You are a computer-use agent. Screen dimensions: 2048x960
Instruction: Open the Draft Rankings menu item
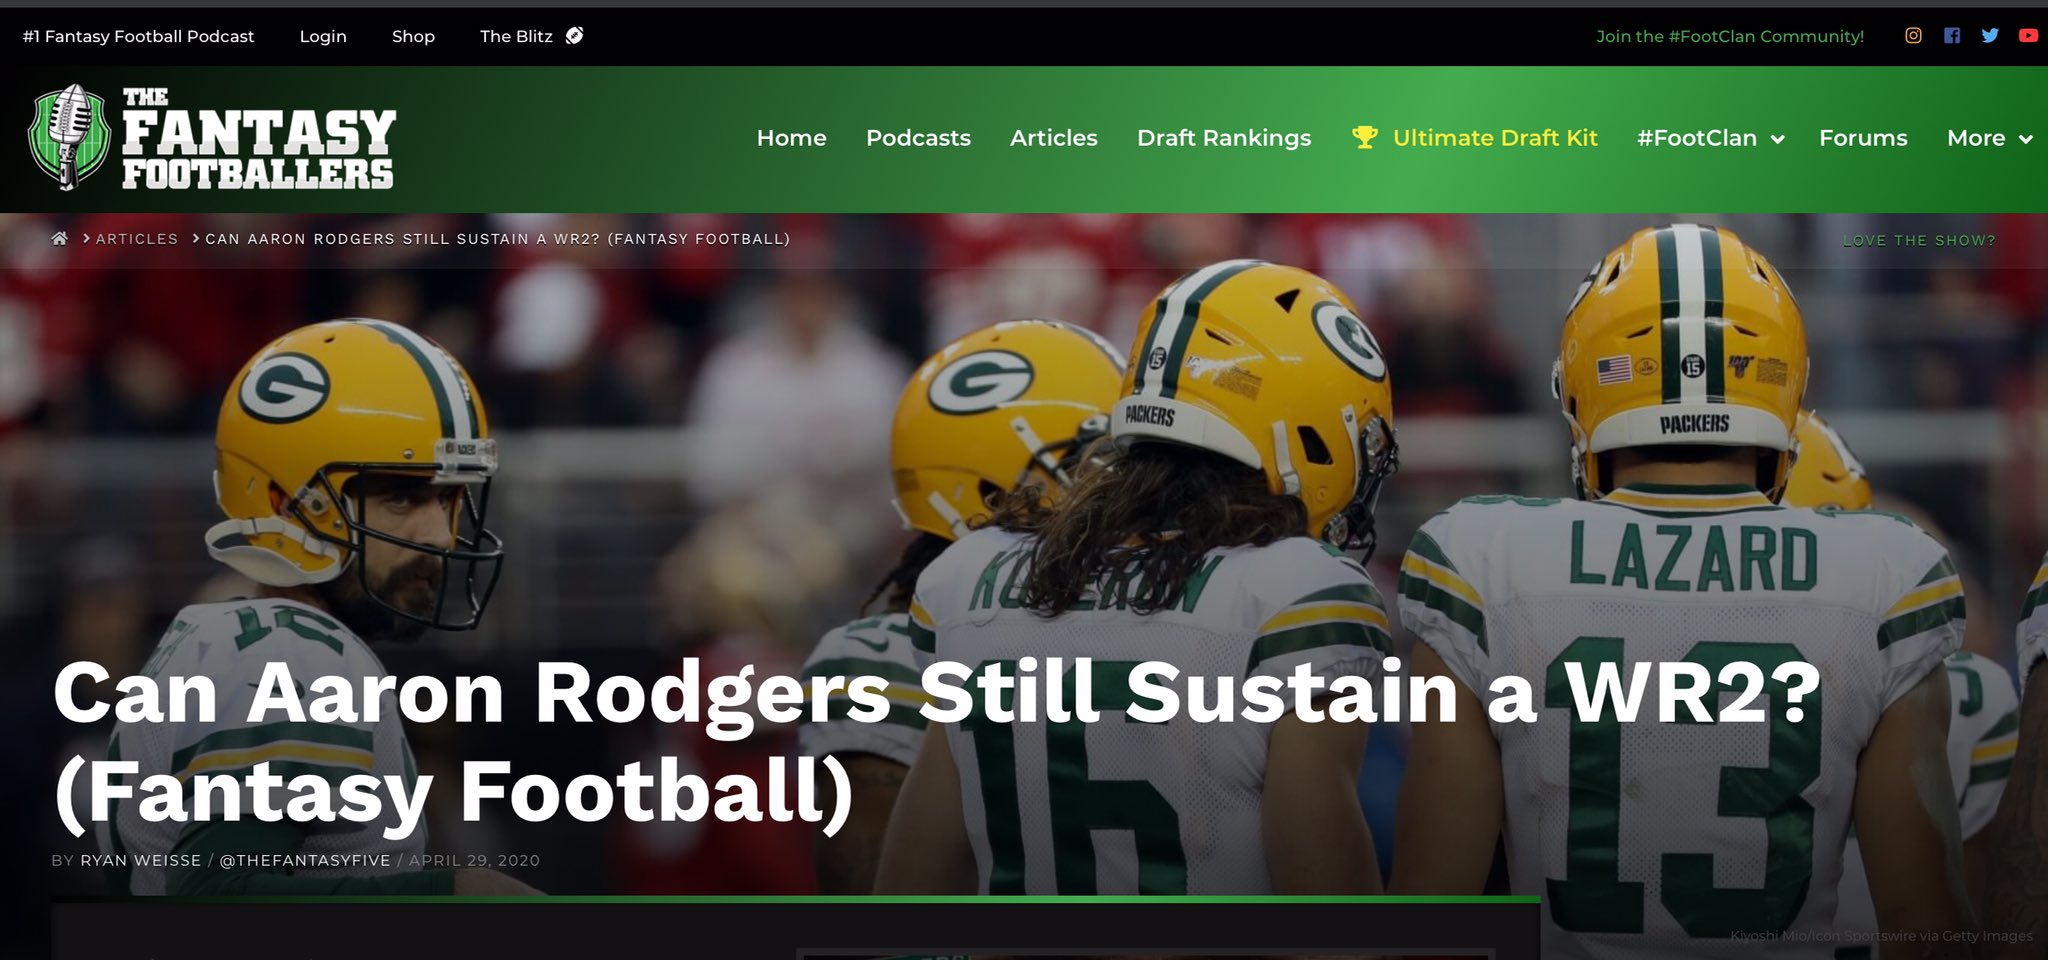1224,138
